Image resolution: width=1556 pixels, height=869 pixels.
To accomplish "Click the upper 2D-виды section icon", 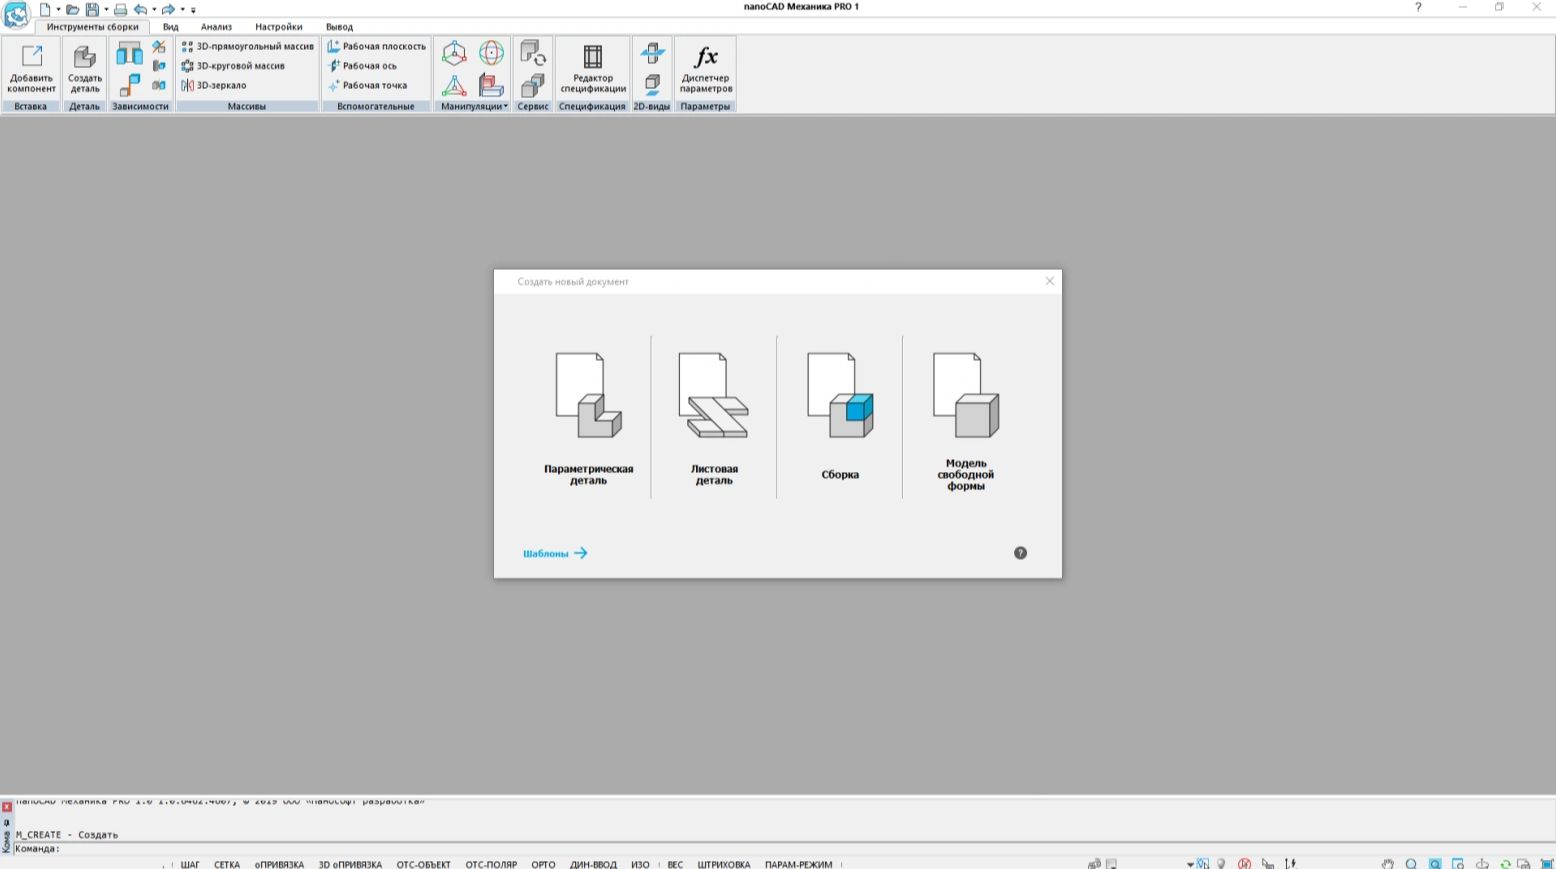I will (652, 52).
